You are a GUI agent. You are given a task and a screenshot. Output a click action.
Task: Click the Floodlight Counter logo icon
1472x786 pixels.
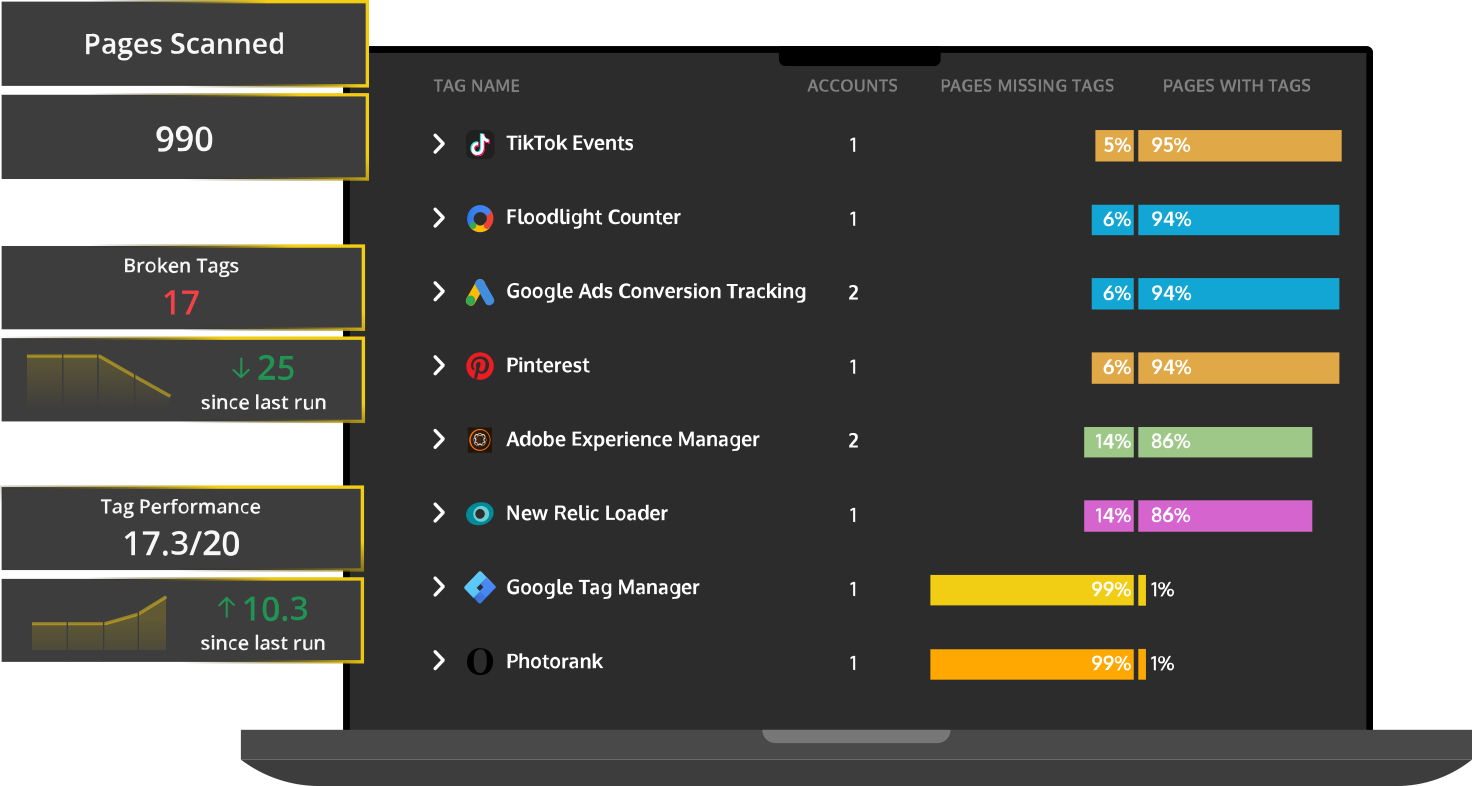[480, 219]
